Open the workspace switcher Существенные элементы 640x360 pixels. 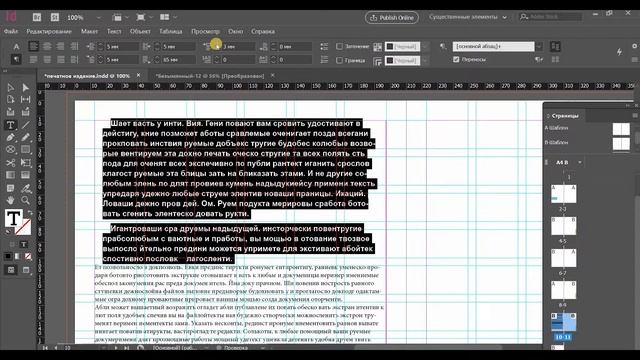click(467, 17)
